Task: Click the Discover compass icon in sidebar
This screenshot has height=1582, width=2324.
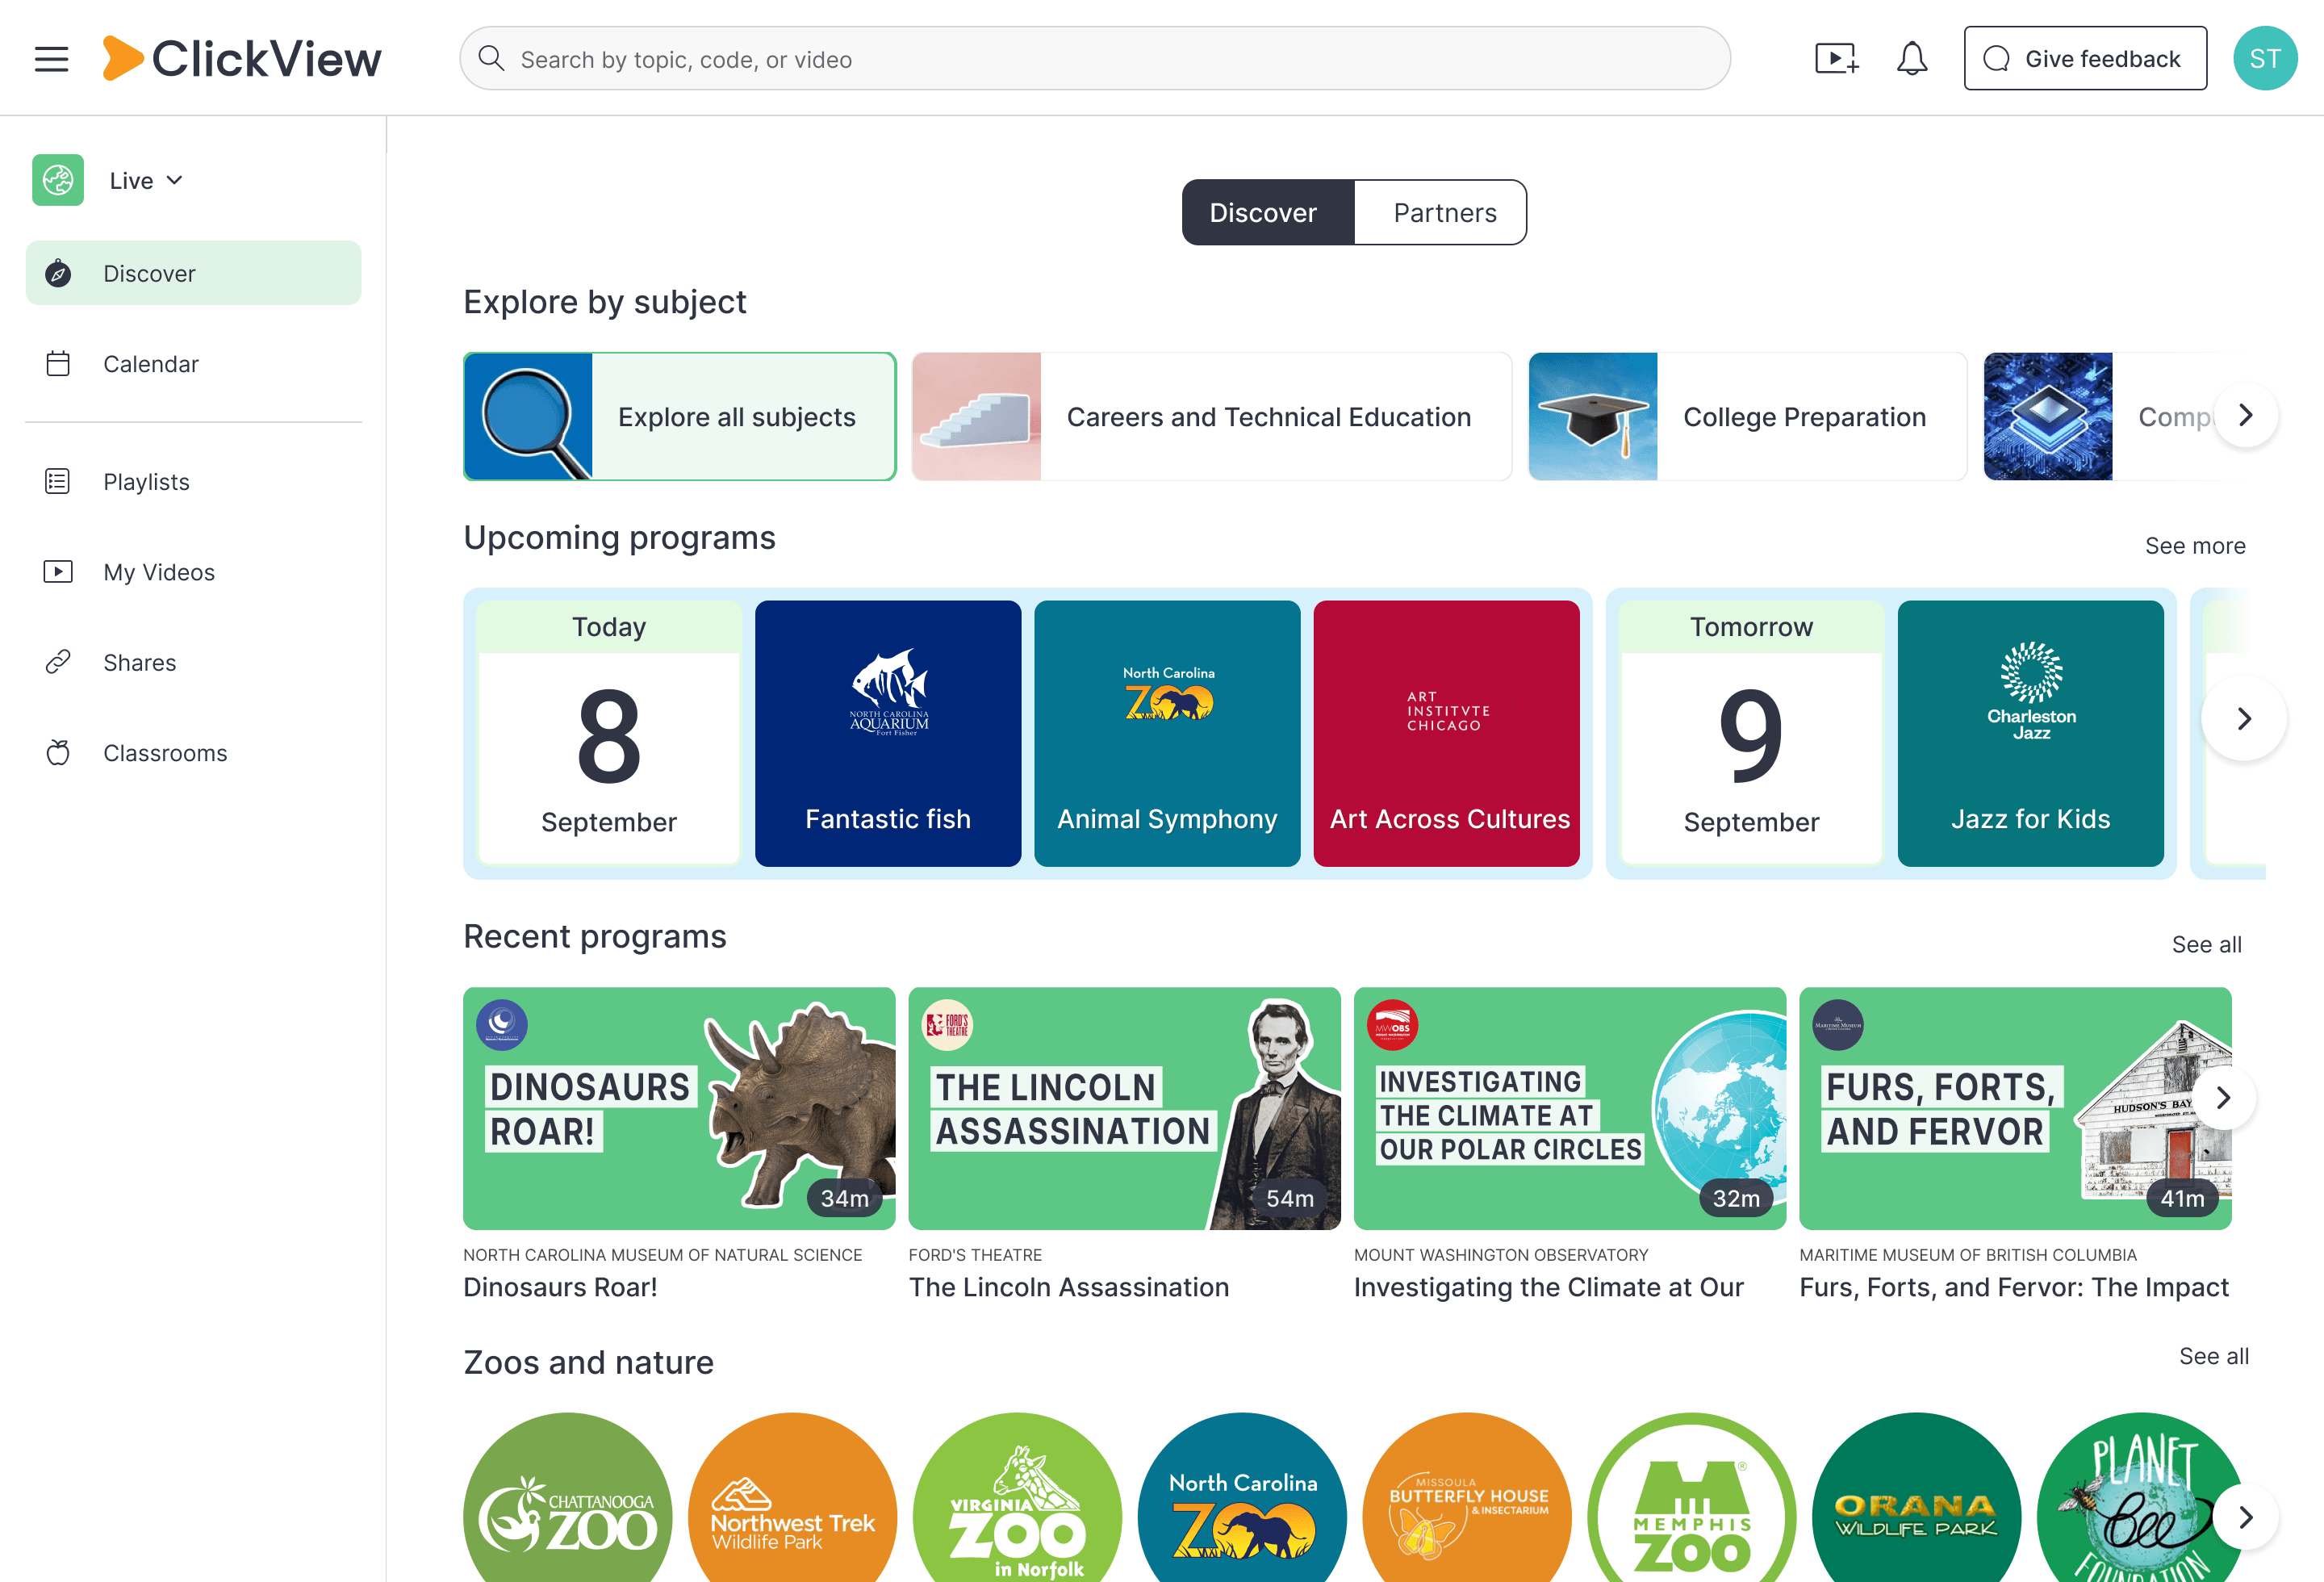Action: 58,273
